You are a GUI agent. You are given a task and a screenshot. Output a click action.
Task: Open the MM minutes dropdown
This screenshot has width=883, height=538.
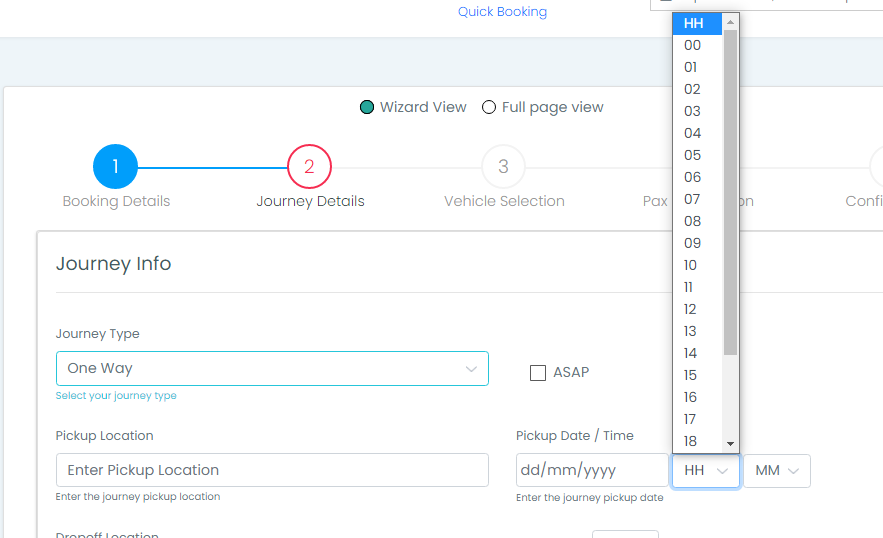[x=777, y=470]
